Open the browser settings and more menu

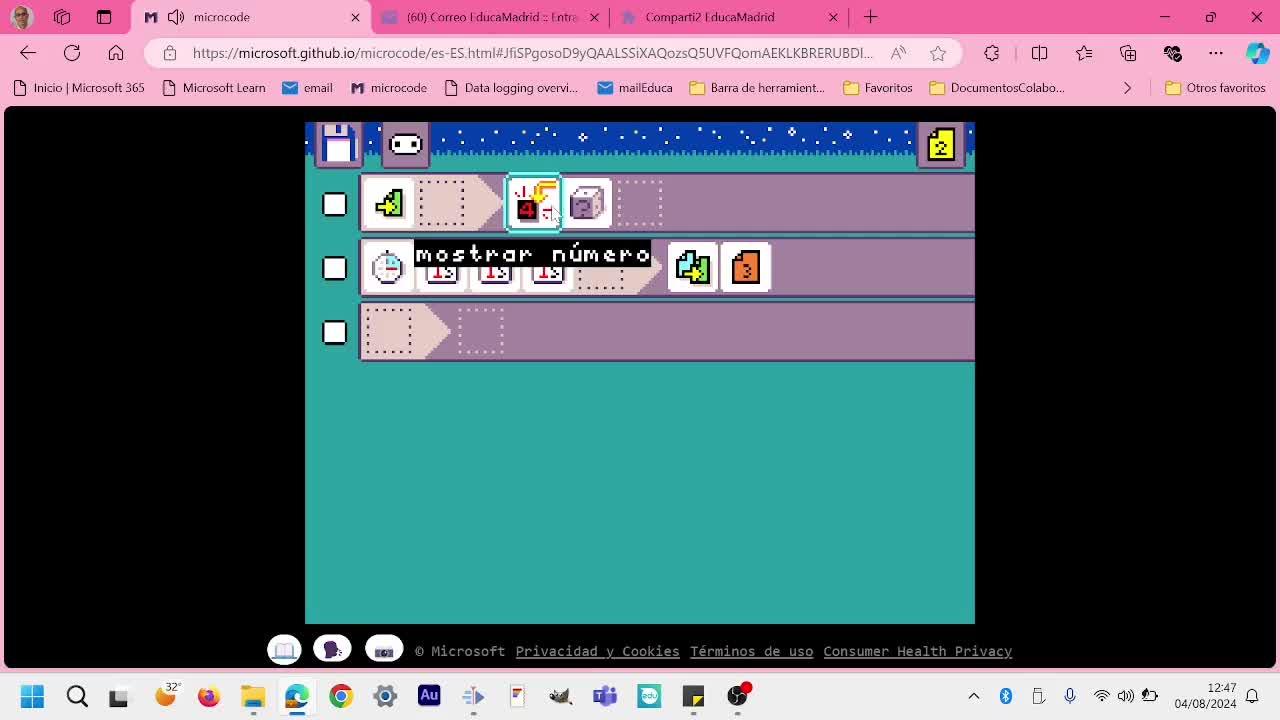(x=1216, y=53)
